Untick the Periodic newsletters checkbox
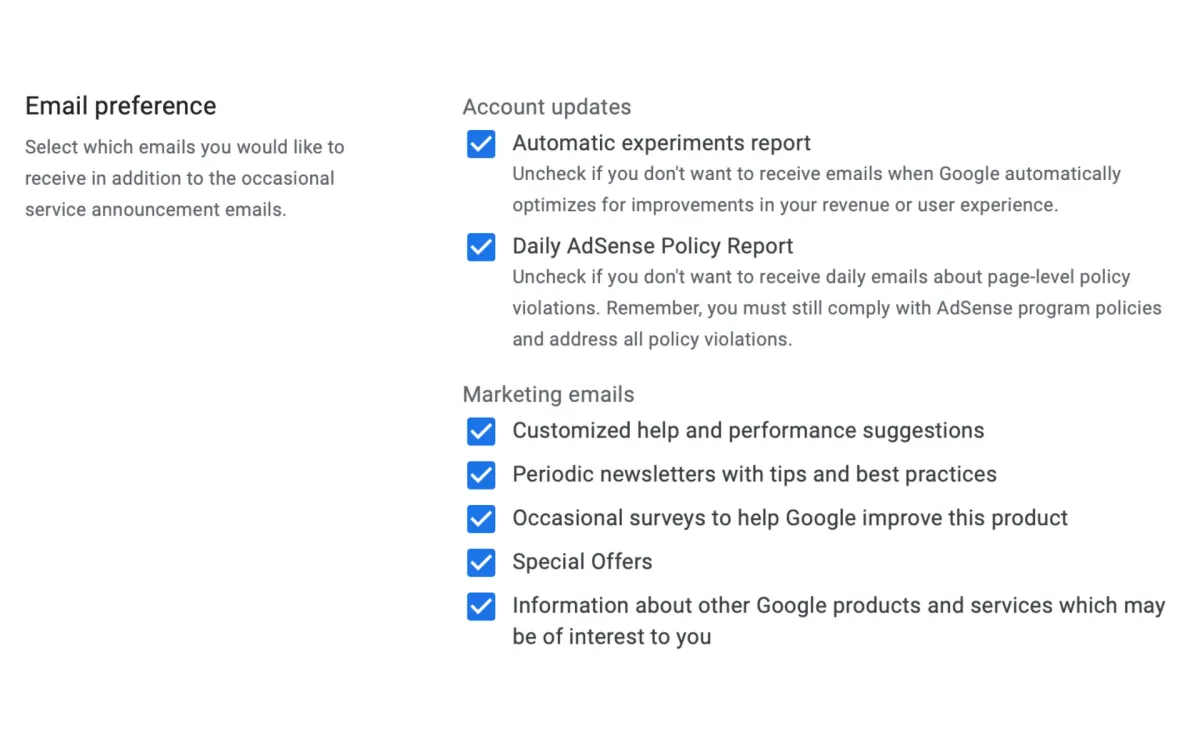This screenshot has width=1200, height=750. coord(481,475)
